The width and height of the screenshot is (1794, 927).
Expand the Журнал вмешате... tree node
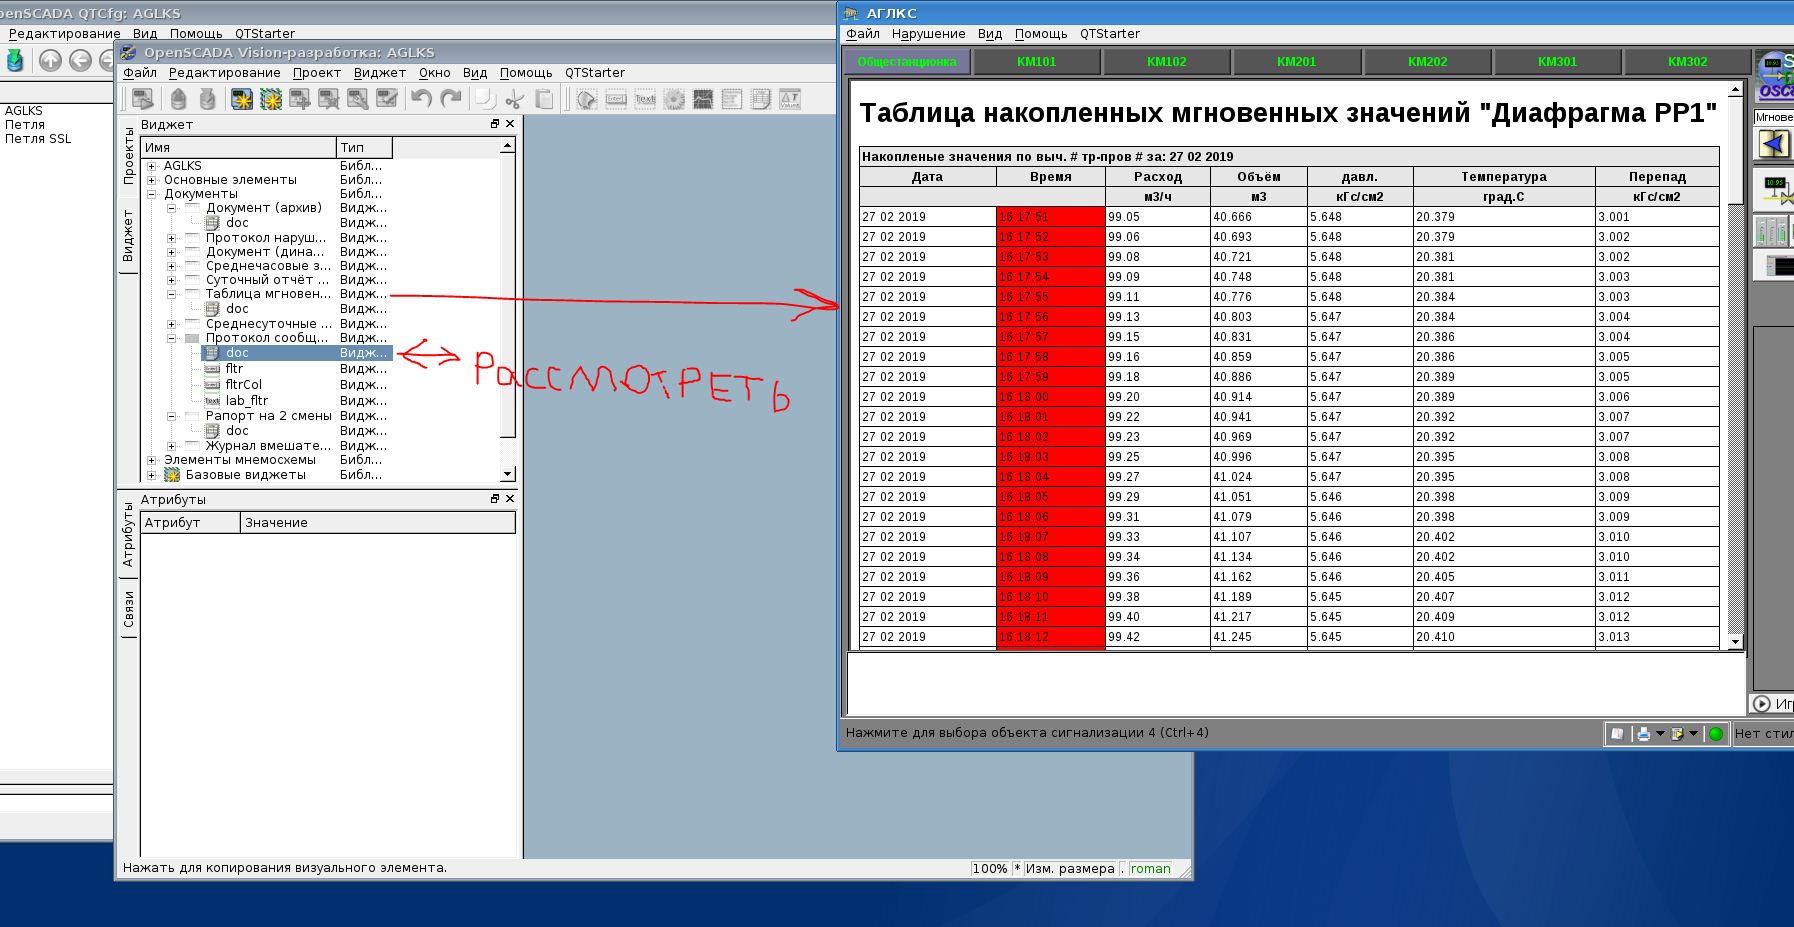tap(172, 446)
